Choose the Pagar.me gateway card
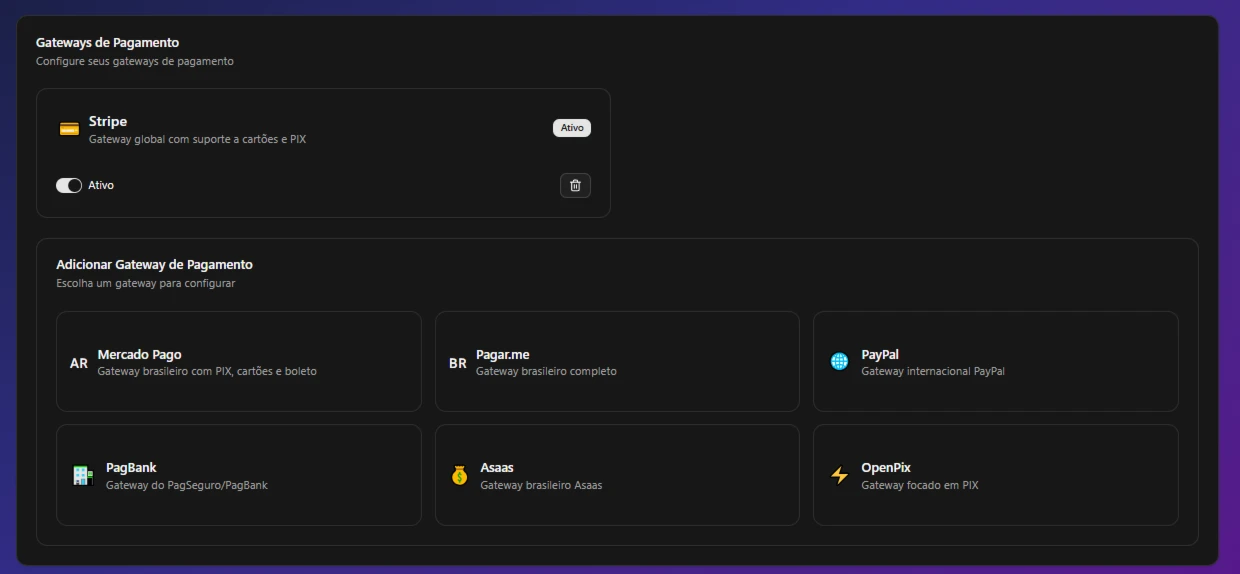The height and width of the screenshot is (574, 1240). 617,361
